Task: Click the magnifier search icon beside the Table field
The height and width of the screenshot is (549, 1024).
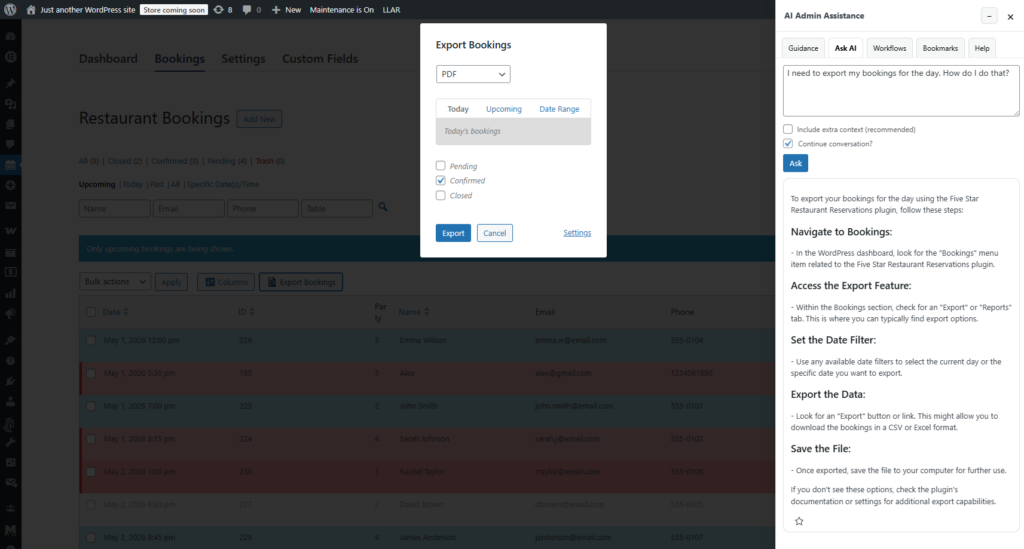Action: tap(383, 207)
